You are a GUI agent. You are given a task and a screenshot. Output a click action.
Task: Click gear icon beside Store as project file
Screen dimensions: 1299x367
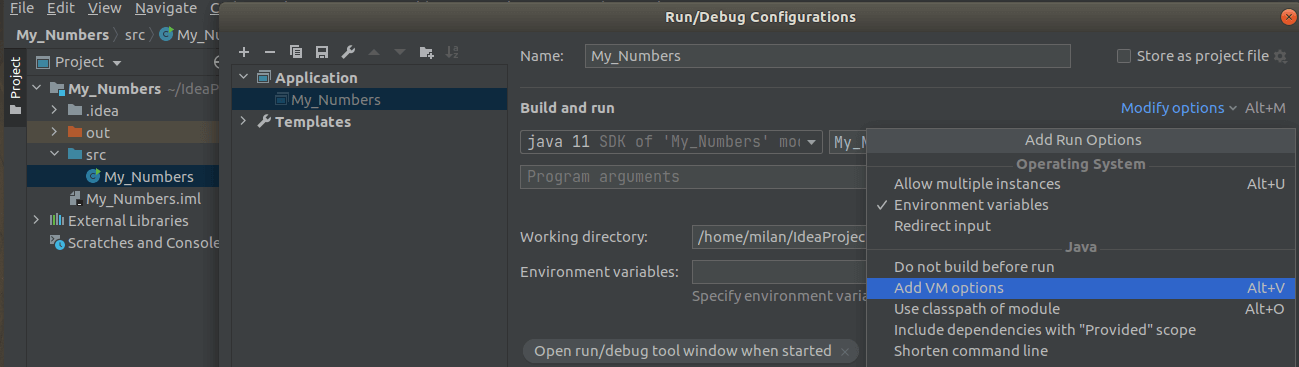point(1280,56)
